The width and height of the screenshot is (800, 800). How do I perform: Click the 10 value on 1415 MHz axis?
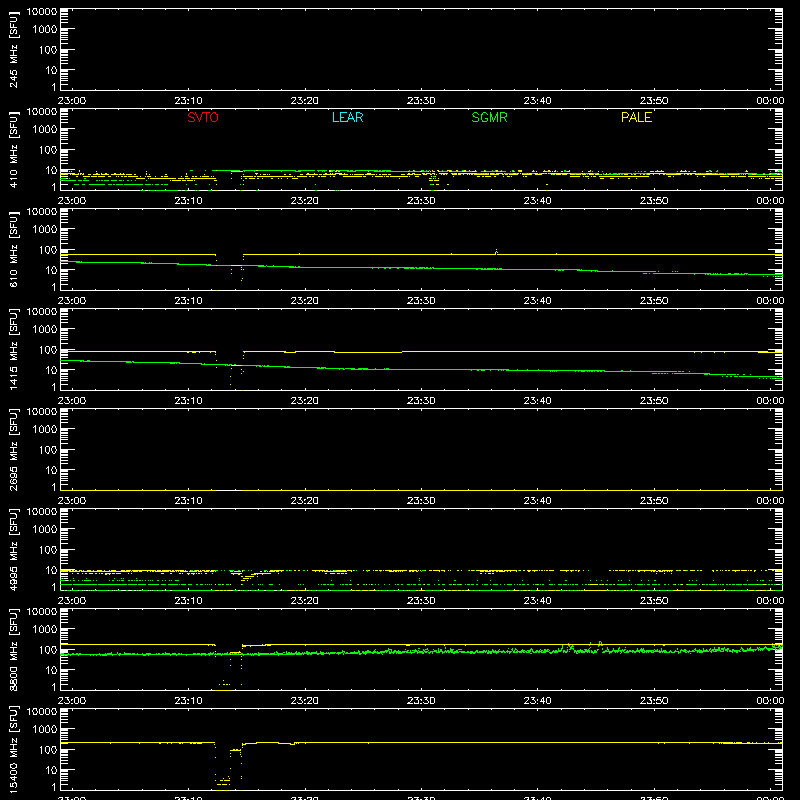(x=52, y=370)
